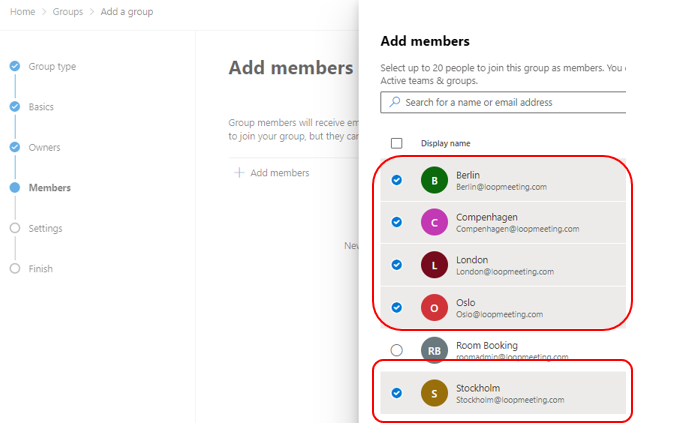Select the Room Booking checkbox
This screenshot has width=674, height=442.
point(397,350)
